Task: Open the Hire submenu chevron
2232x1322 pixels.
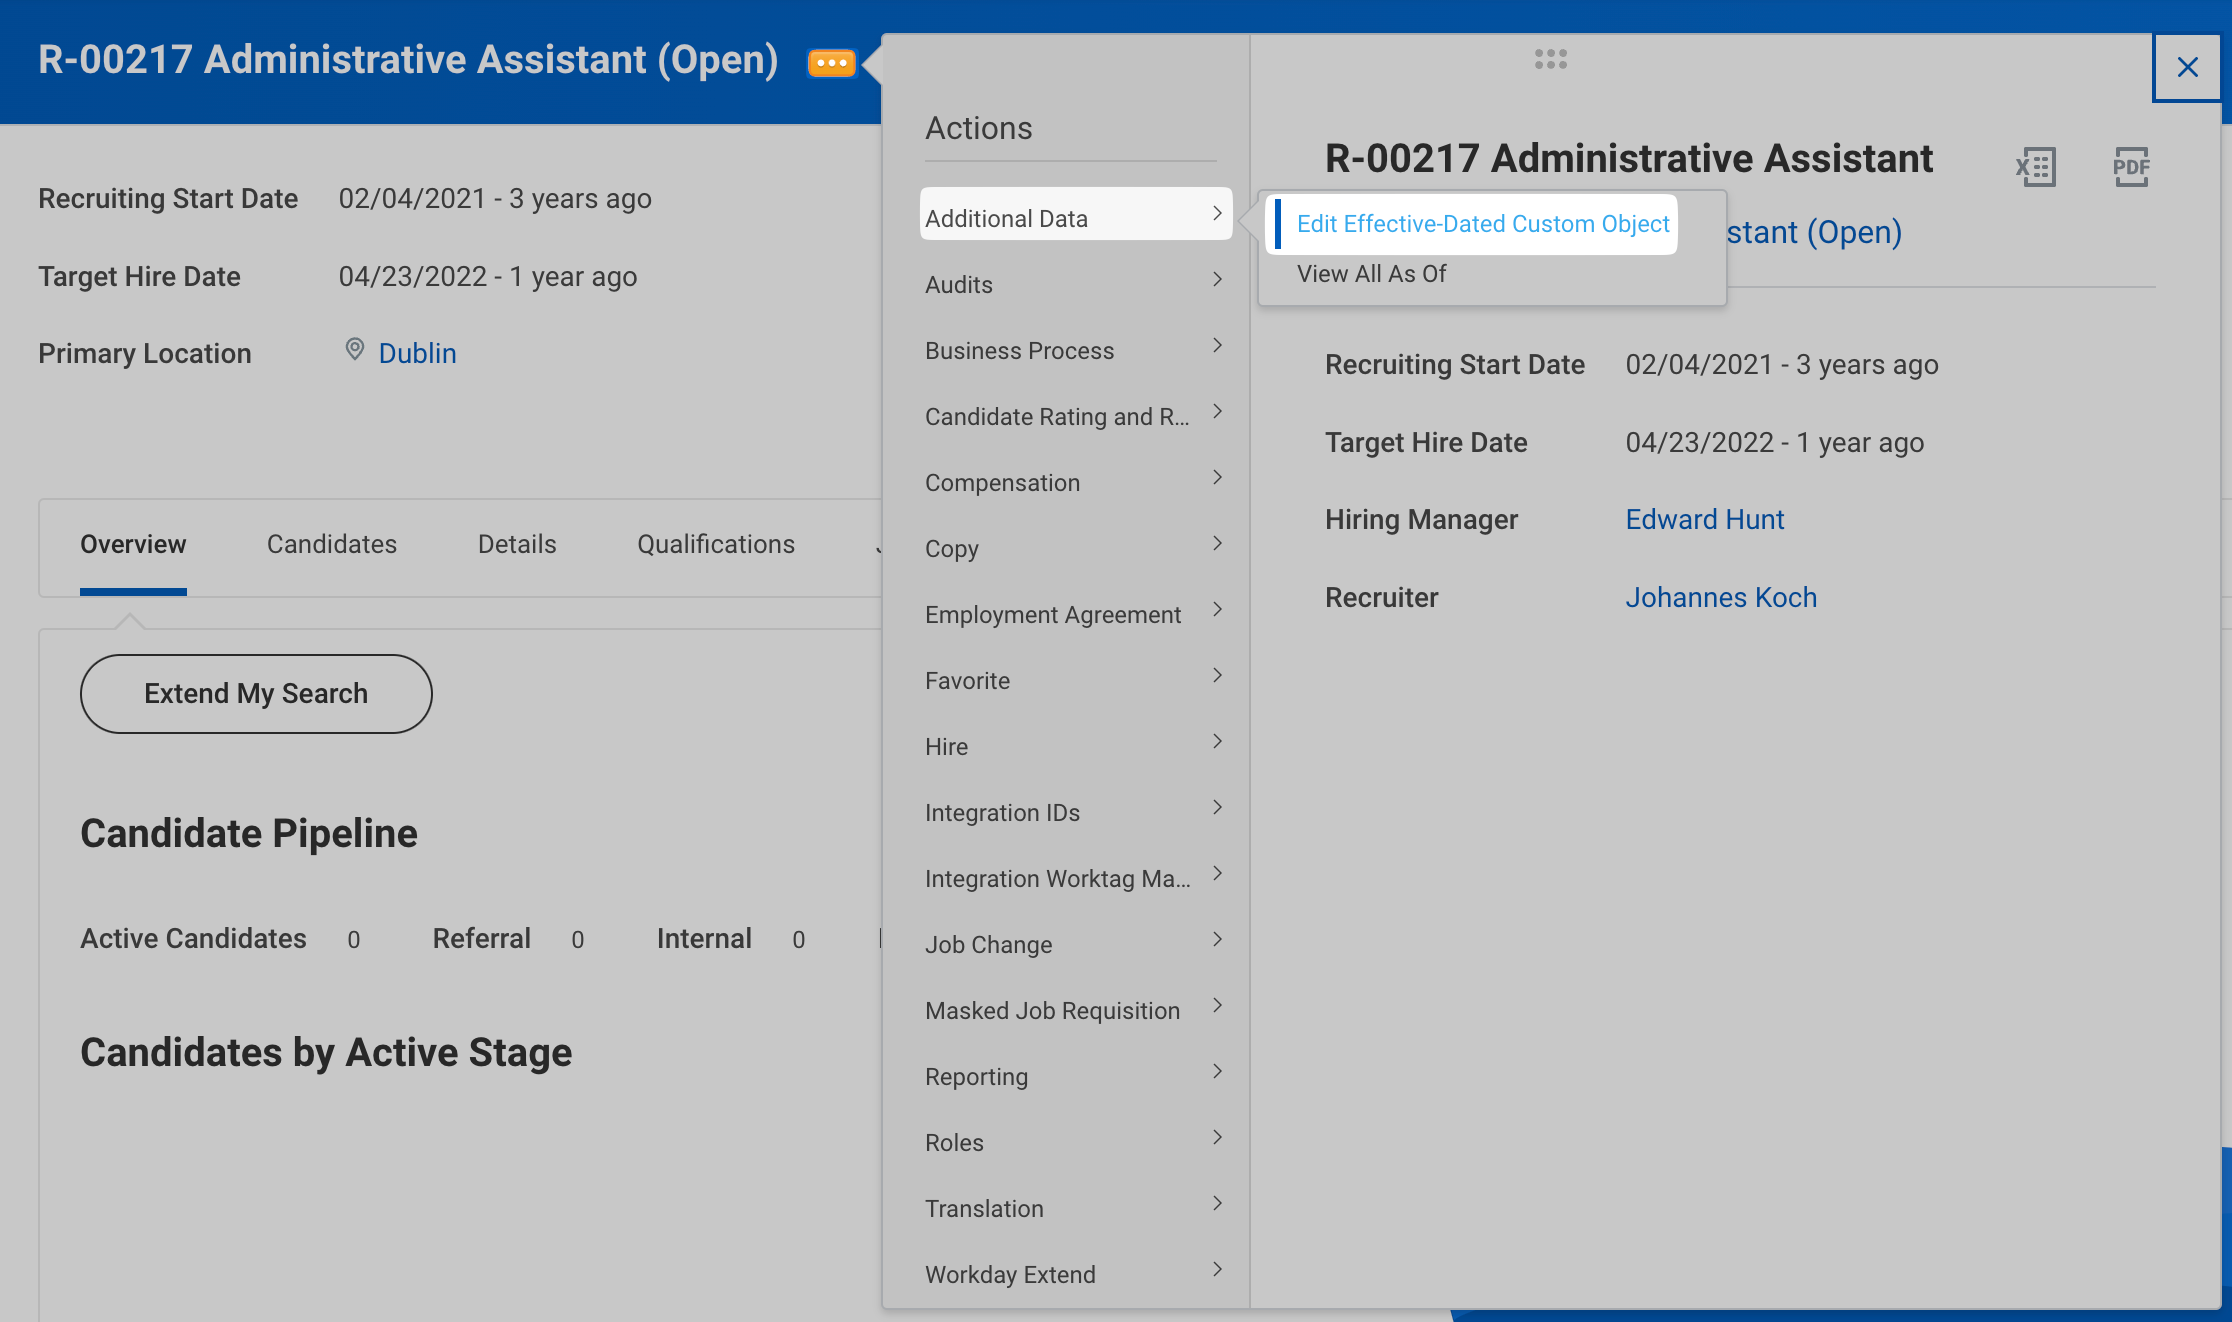Action: (x=1217, y=742)
